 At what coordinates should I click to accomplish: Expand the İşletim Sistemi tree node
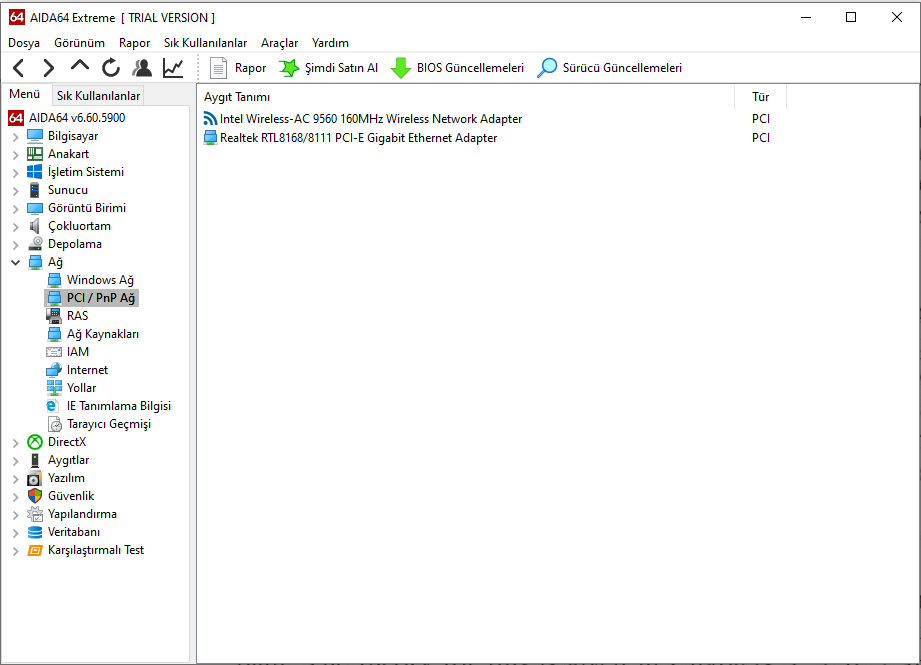[15, 173]
